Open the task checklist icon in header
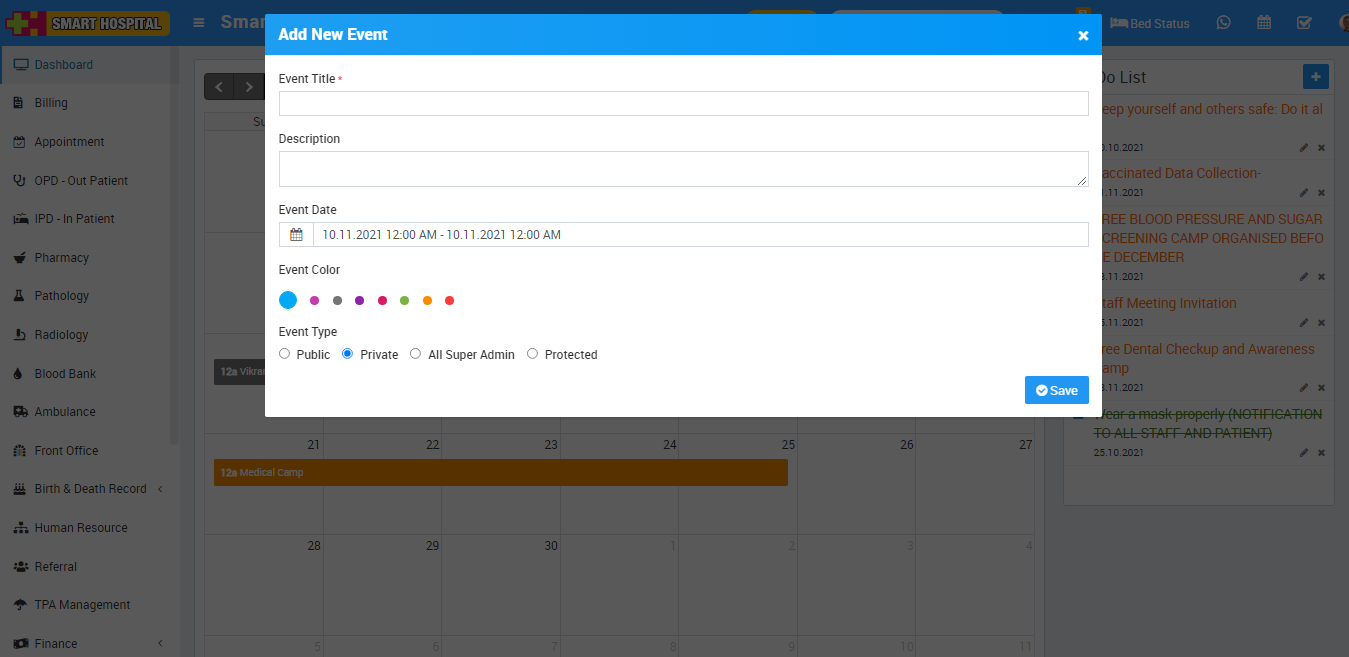The width and height of the screenshot is (1349, 657). 1304,22
